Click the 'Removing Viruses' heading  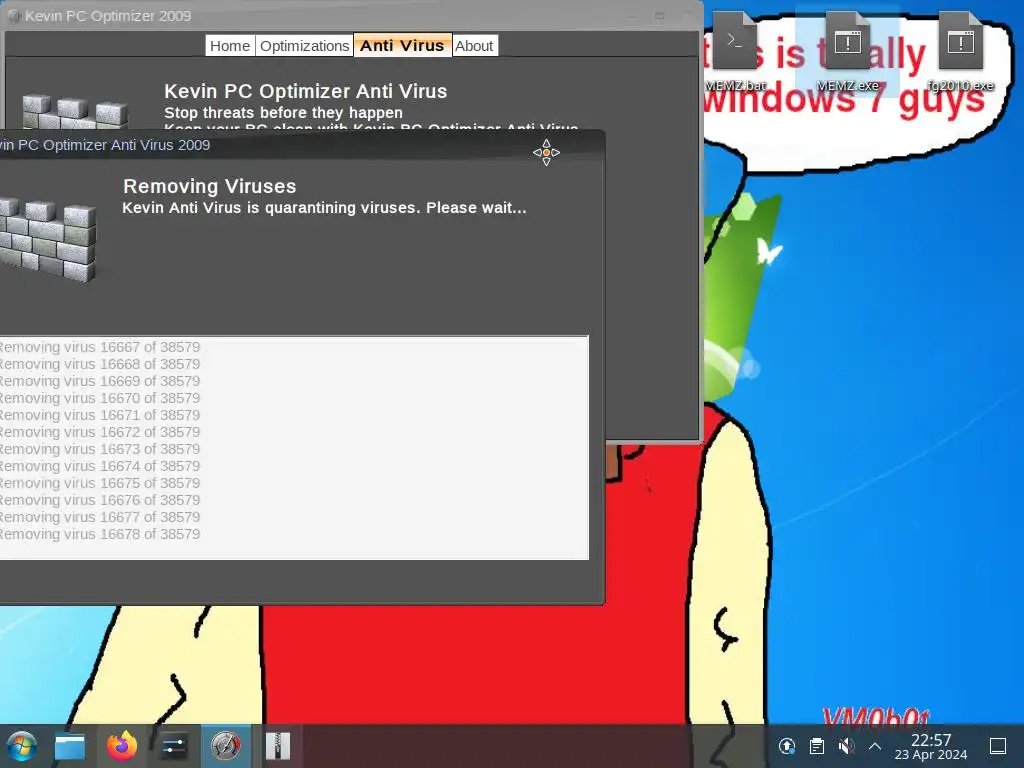210,186
